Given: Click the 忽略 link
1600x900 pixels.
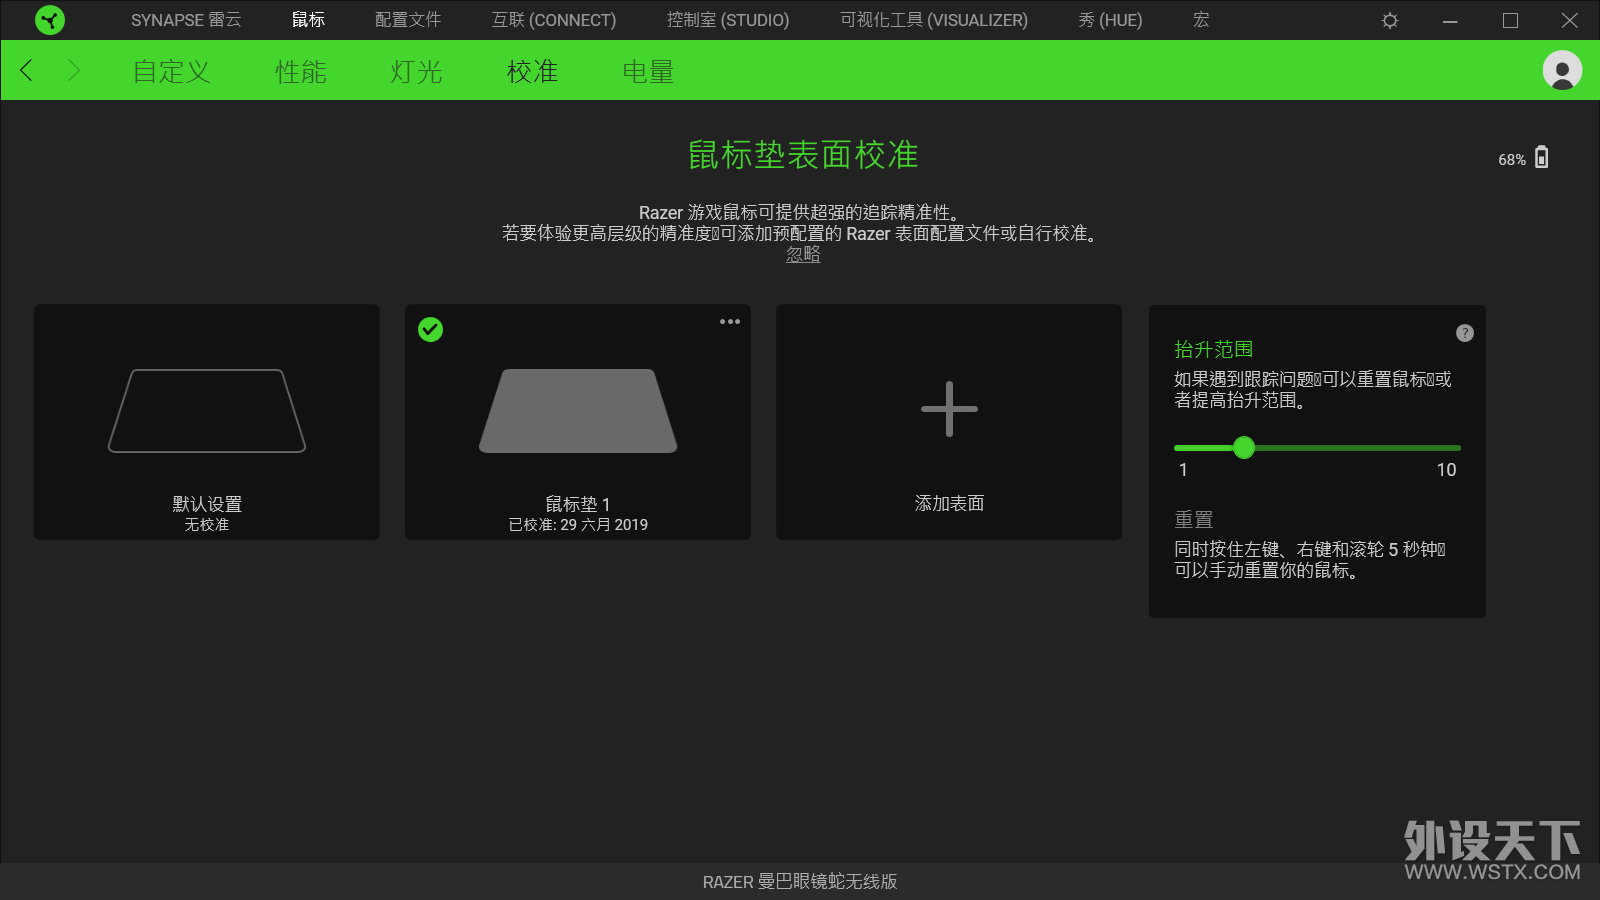Looking at the screenshot, I should point(803,254).
